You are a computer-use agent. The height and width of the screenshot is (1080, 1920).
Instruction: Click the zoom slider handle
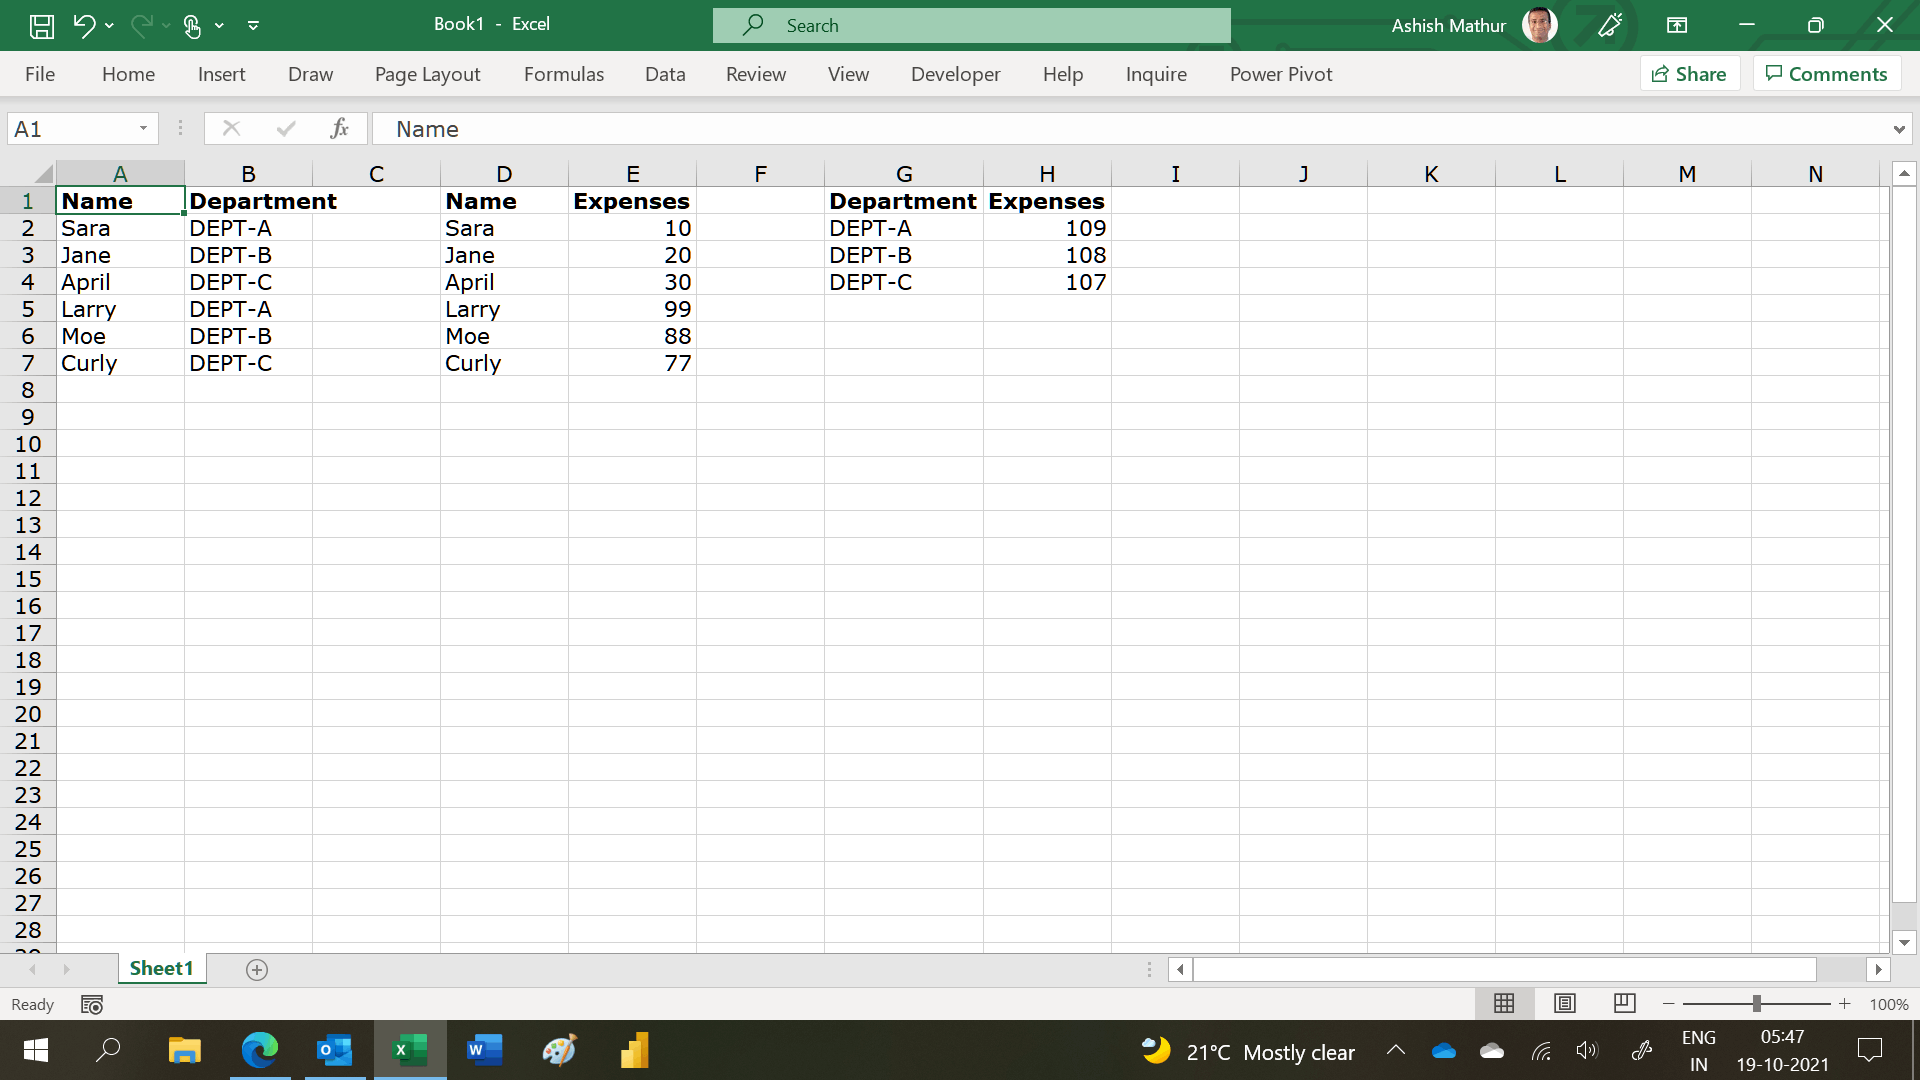click(1756, 1003)
